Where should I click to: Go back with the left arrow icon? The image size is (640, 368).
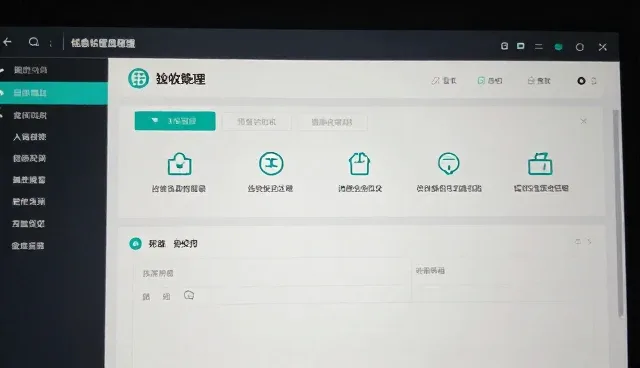click(x=7, y=42)
